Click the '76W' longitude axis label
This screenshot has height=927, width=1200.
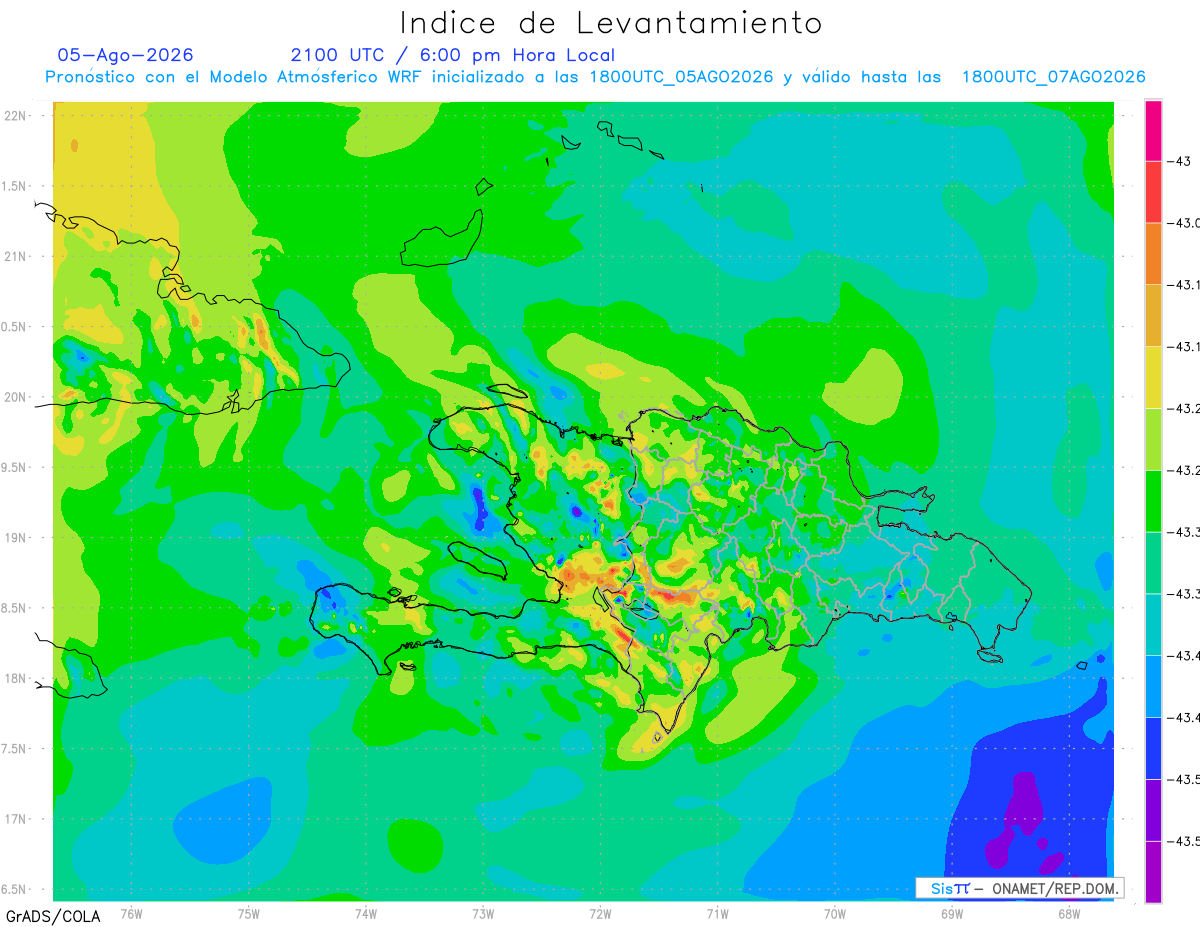point(131,913)
